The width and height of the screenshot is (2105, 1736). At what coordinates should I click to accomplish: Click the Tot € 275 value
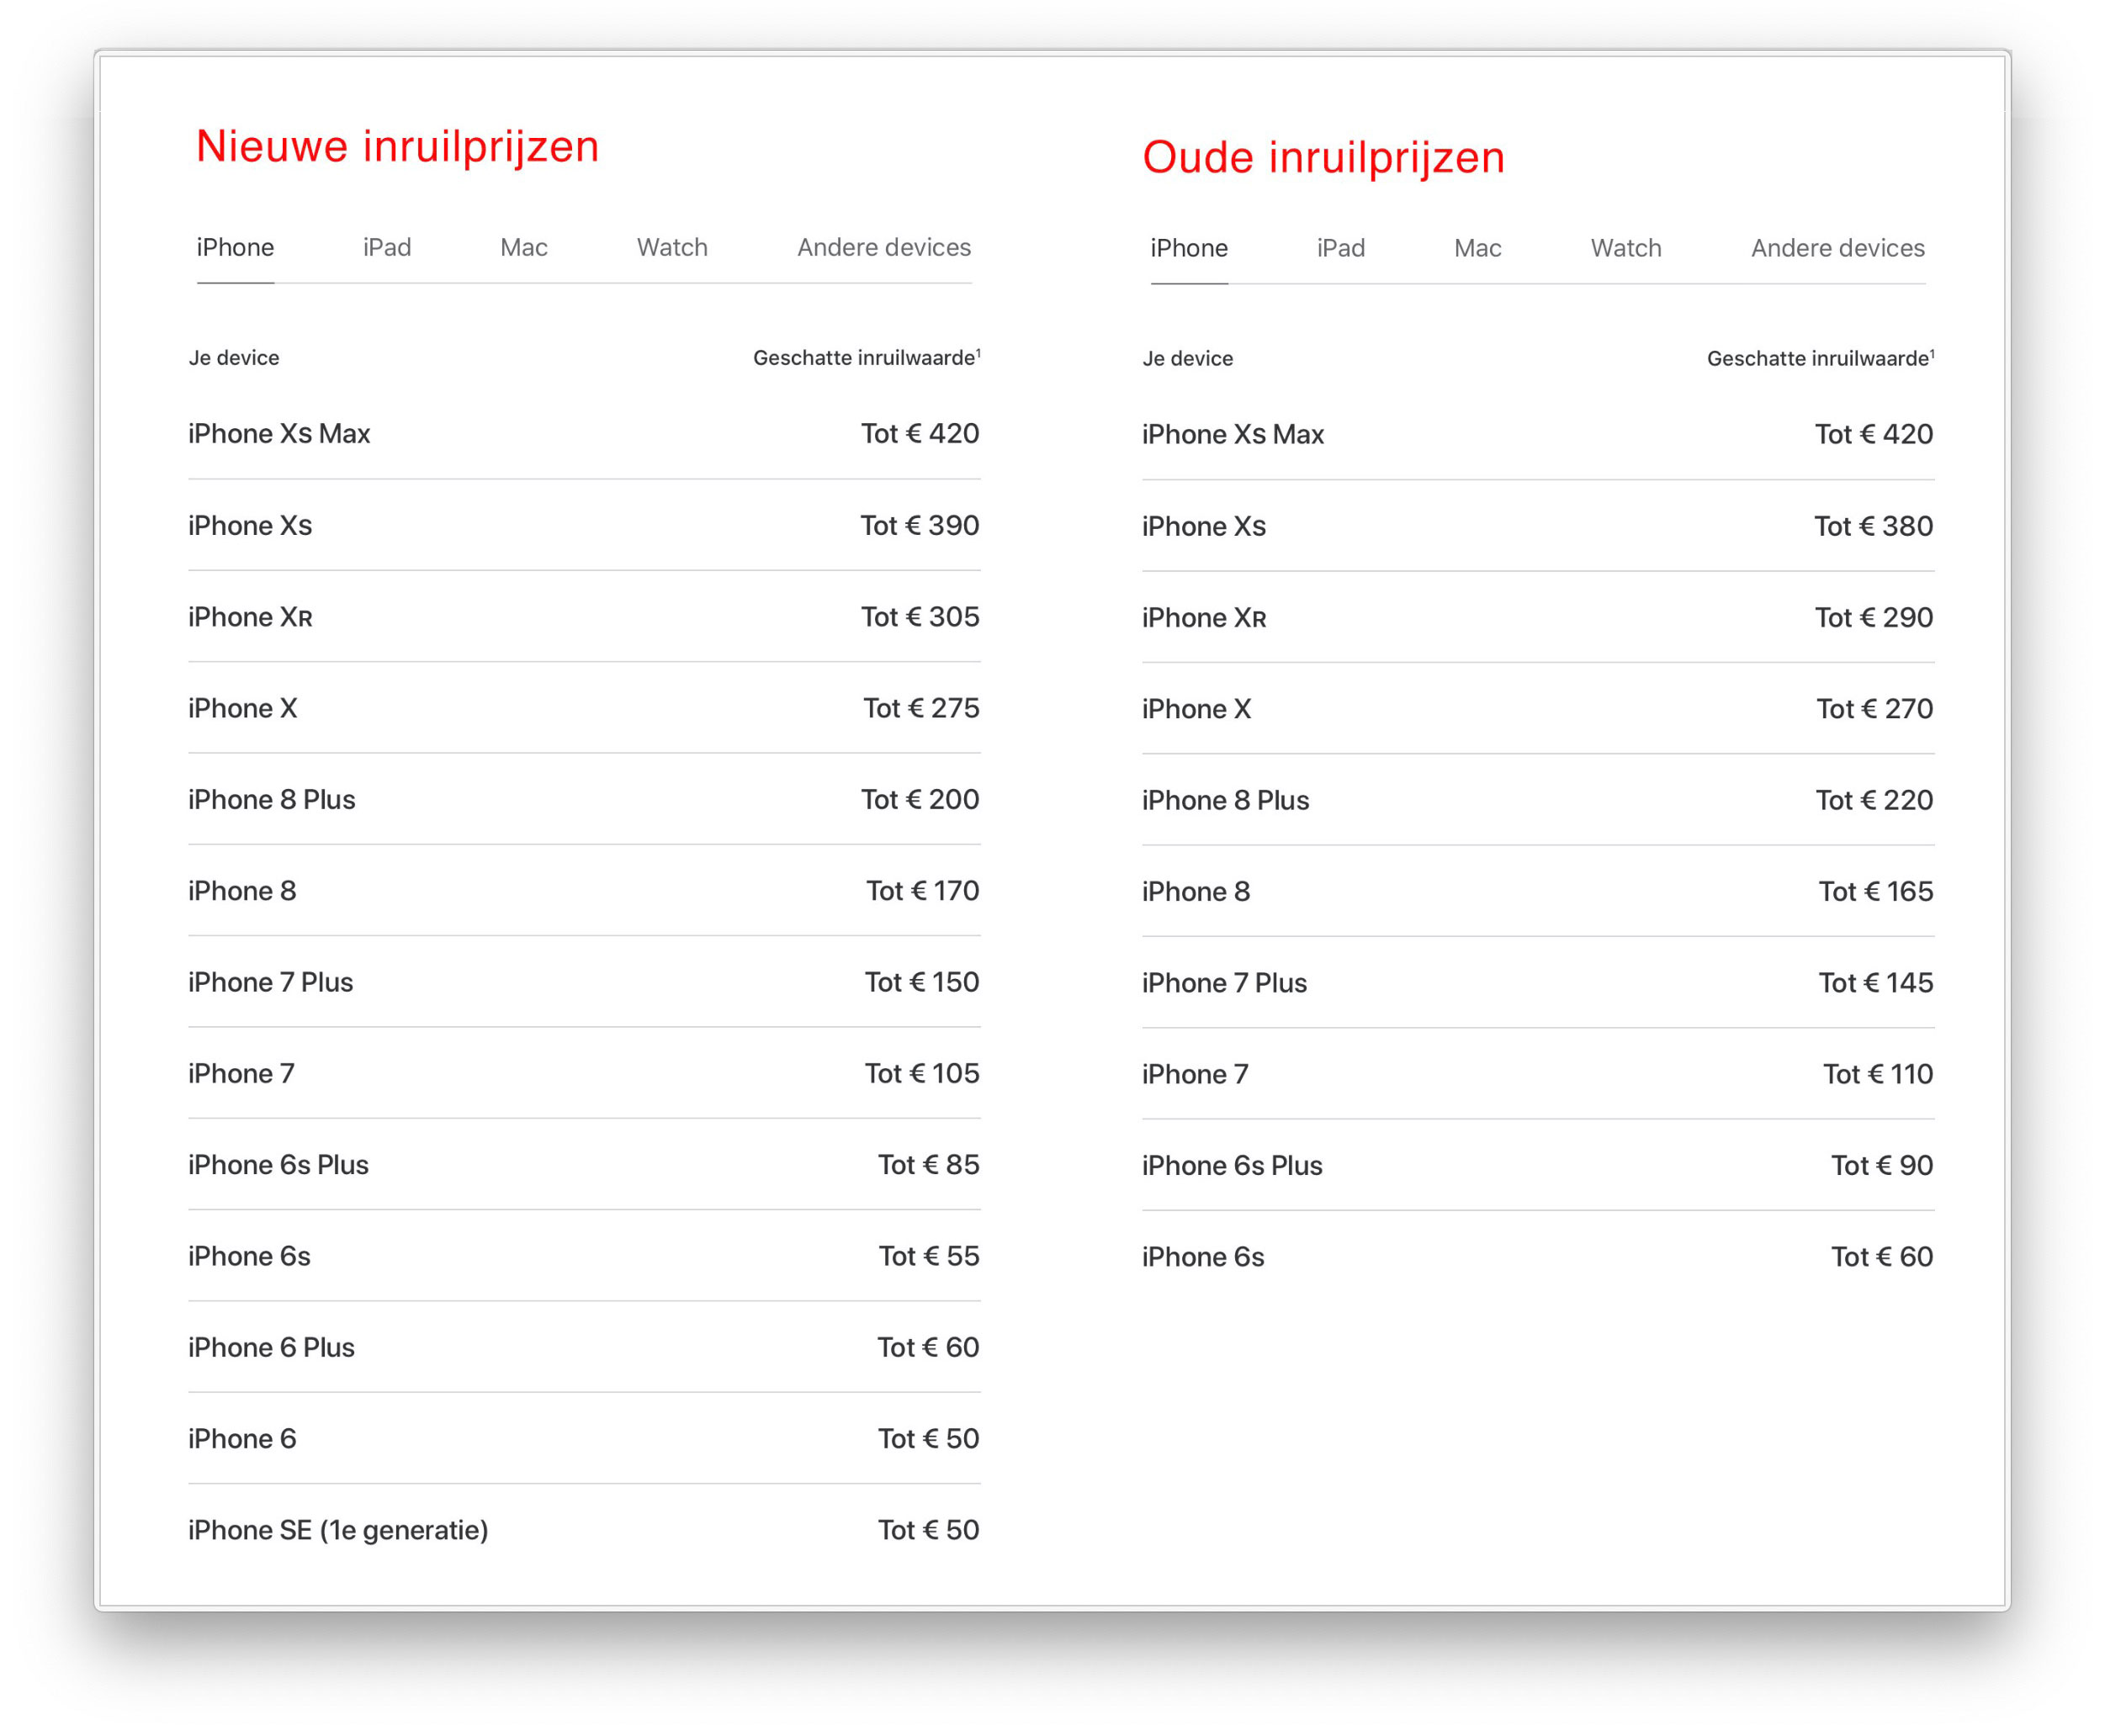[x=921, y=708]
